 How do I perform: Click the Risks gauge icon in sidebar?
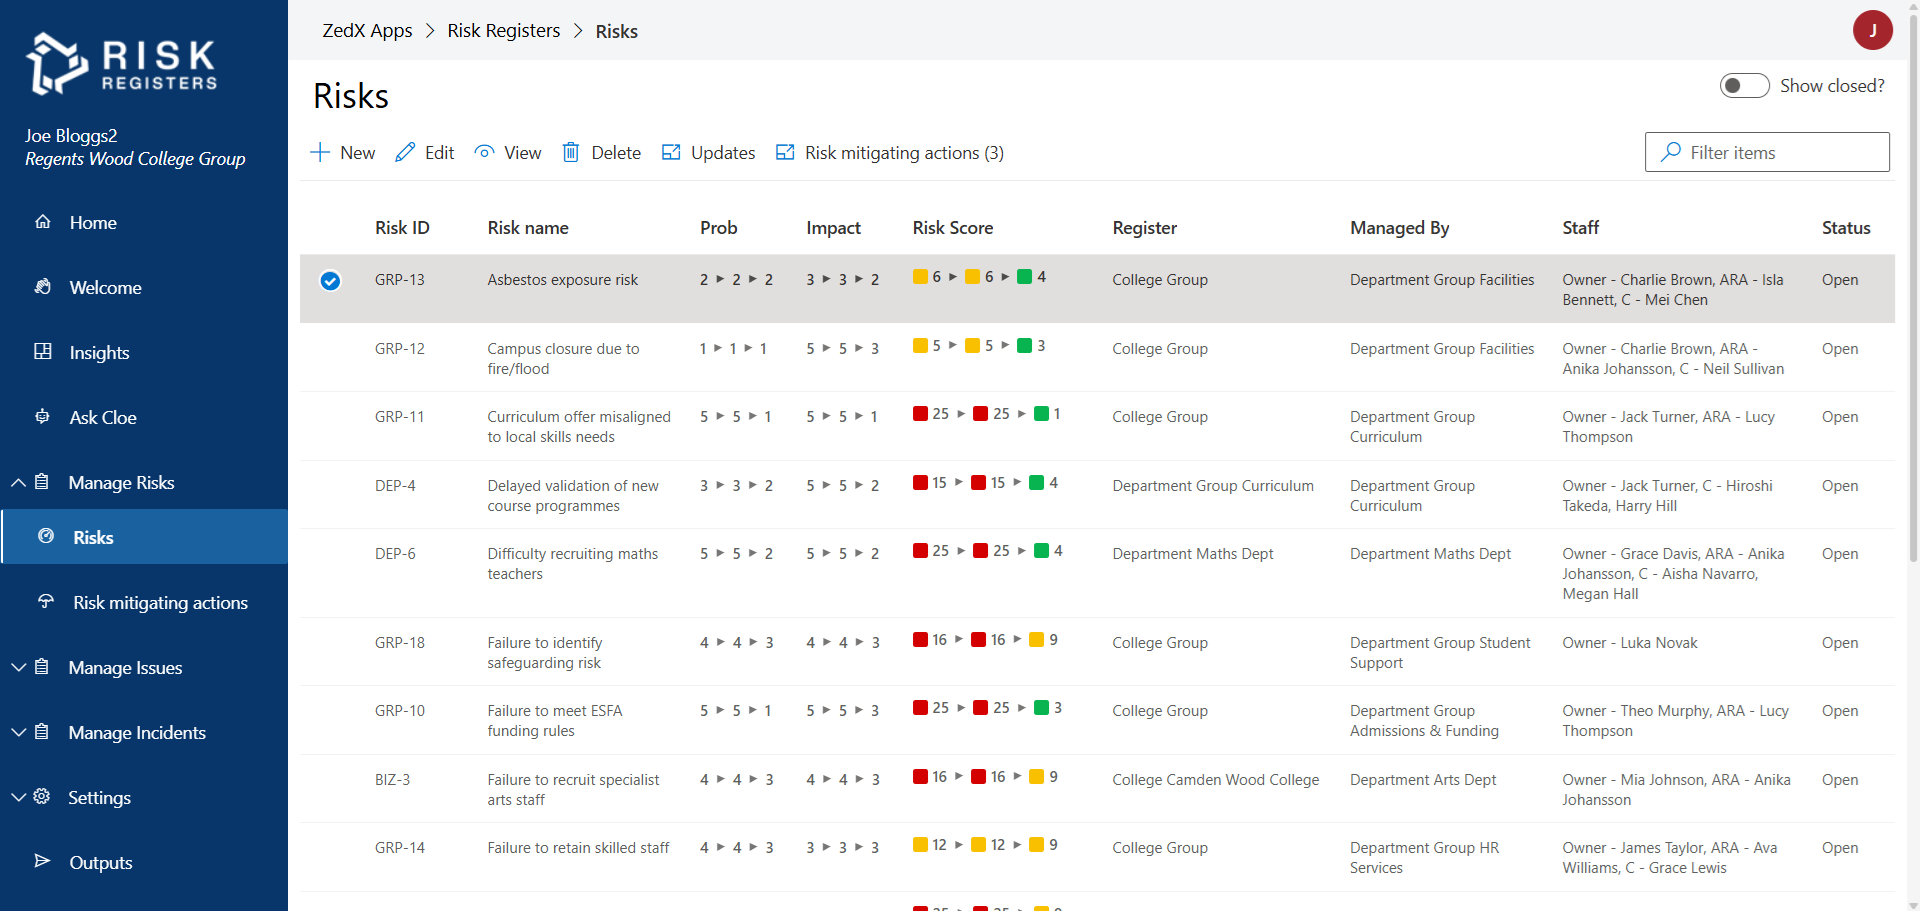(46, 537)
